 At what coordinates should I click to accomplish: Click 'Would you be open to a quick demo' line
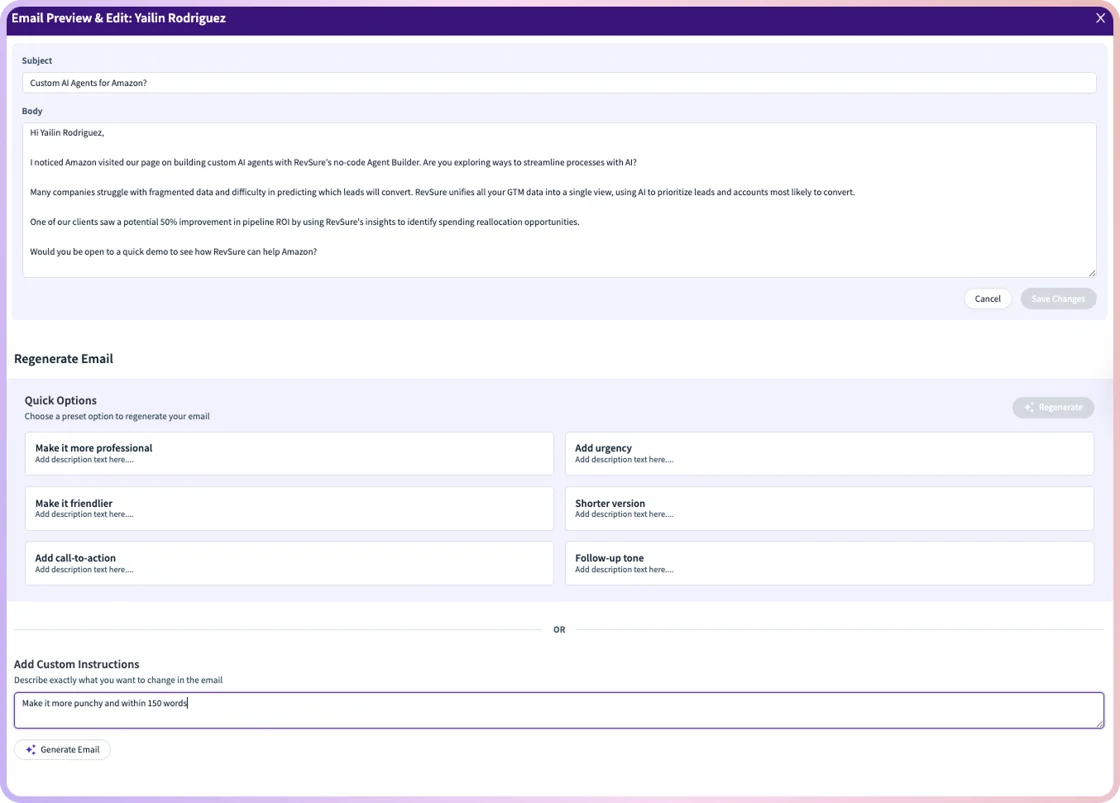pos(174,252)
